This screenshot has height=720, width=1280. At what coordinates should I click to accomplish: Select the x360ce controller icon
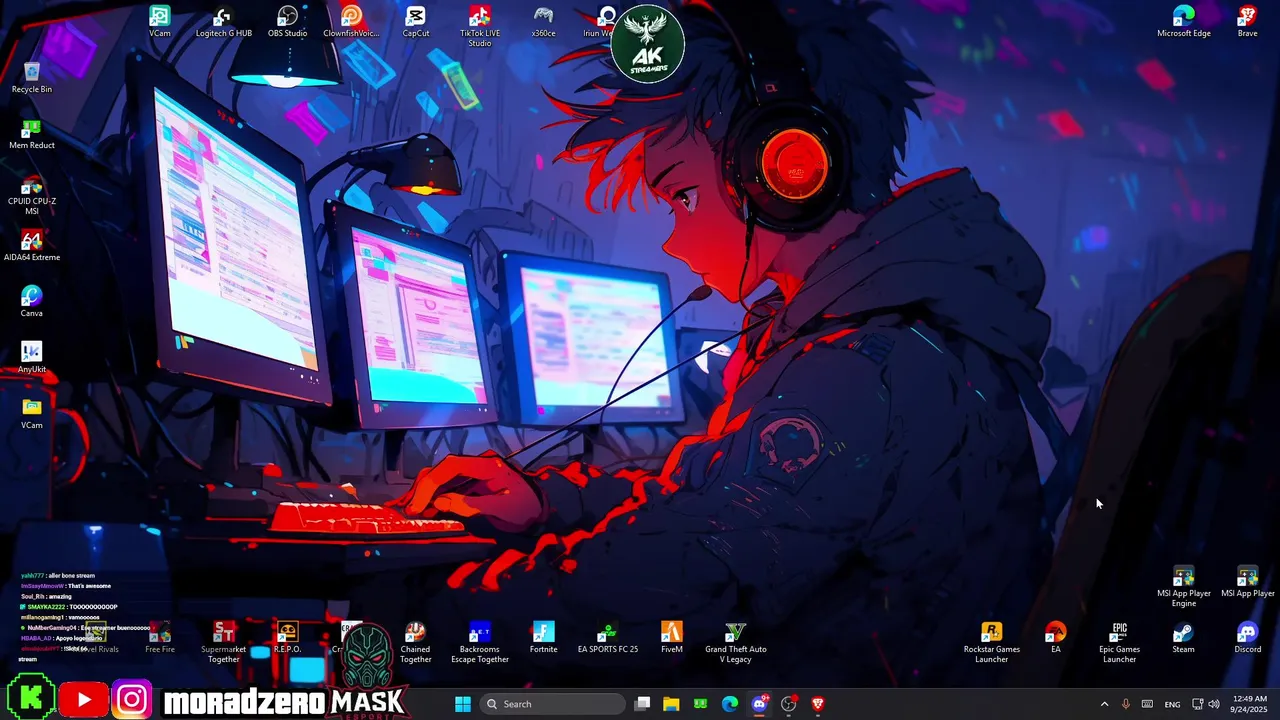(x=543, y=22)
